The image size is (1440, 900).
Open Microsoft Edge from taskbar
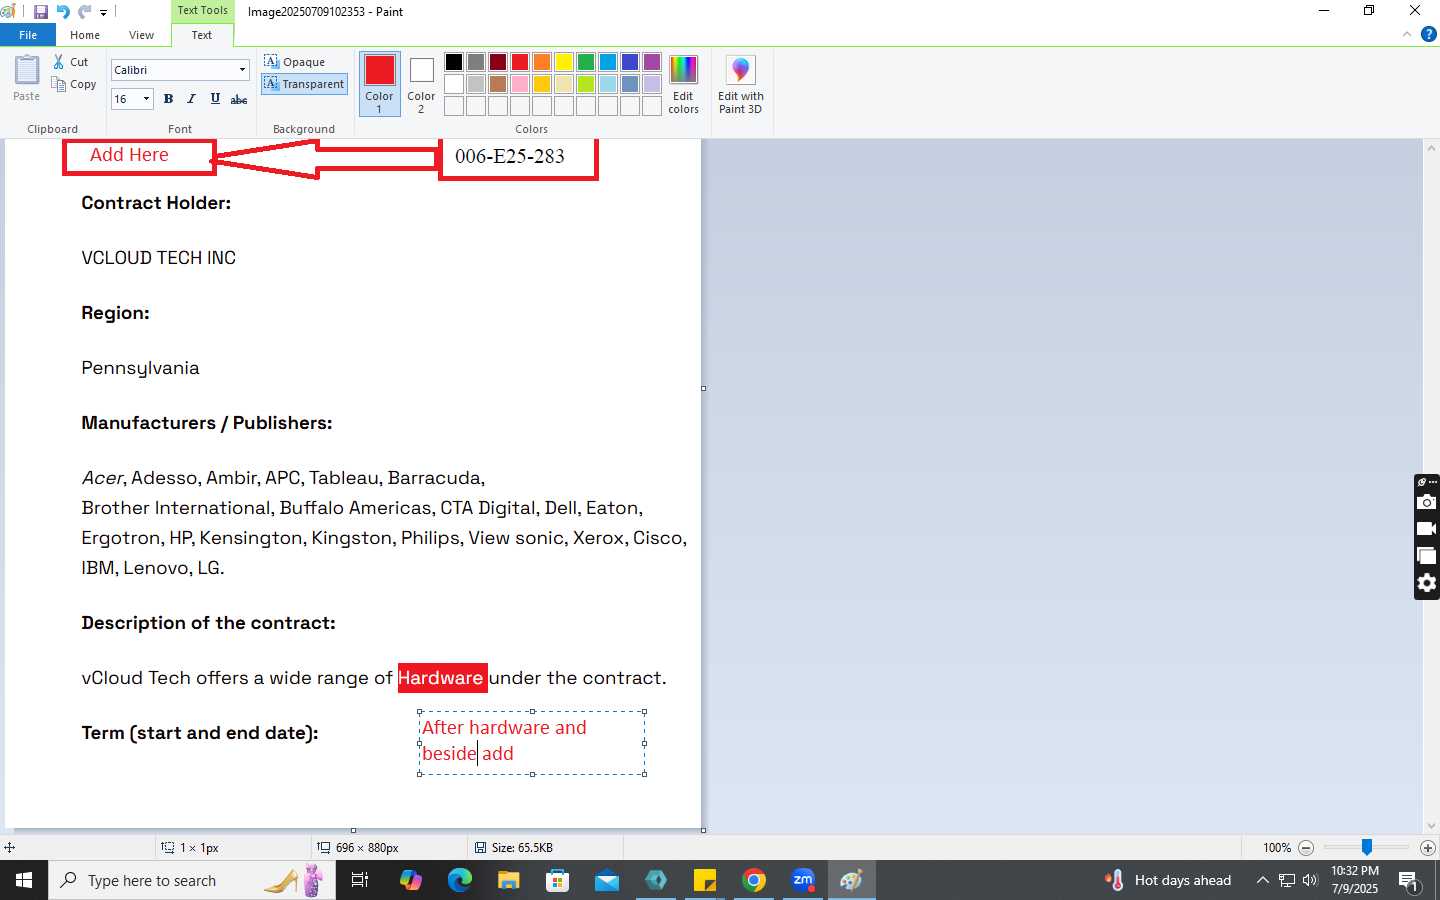460,880
